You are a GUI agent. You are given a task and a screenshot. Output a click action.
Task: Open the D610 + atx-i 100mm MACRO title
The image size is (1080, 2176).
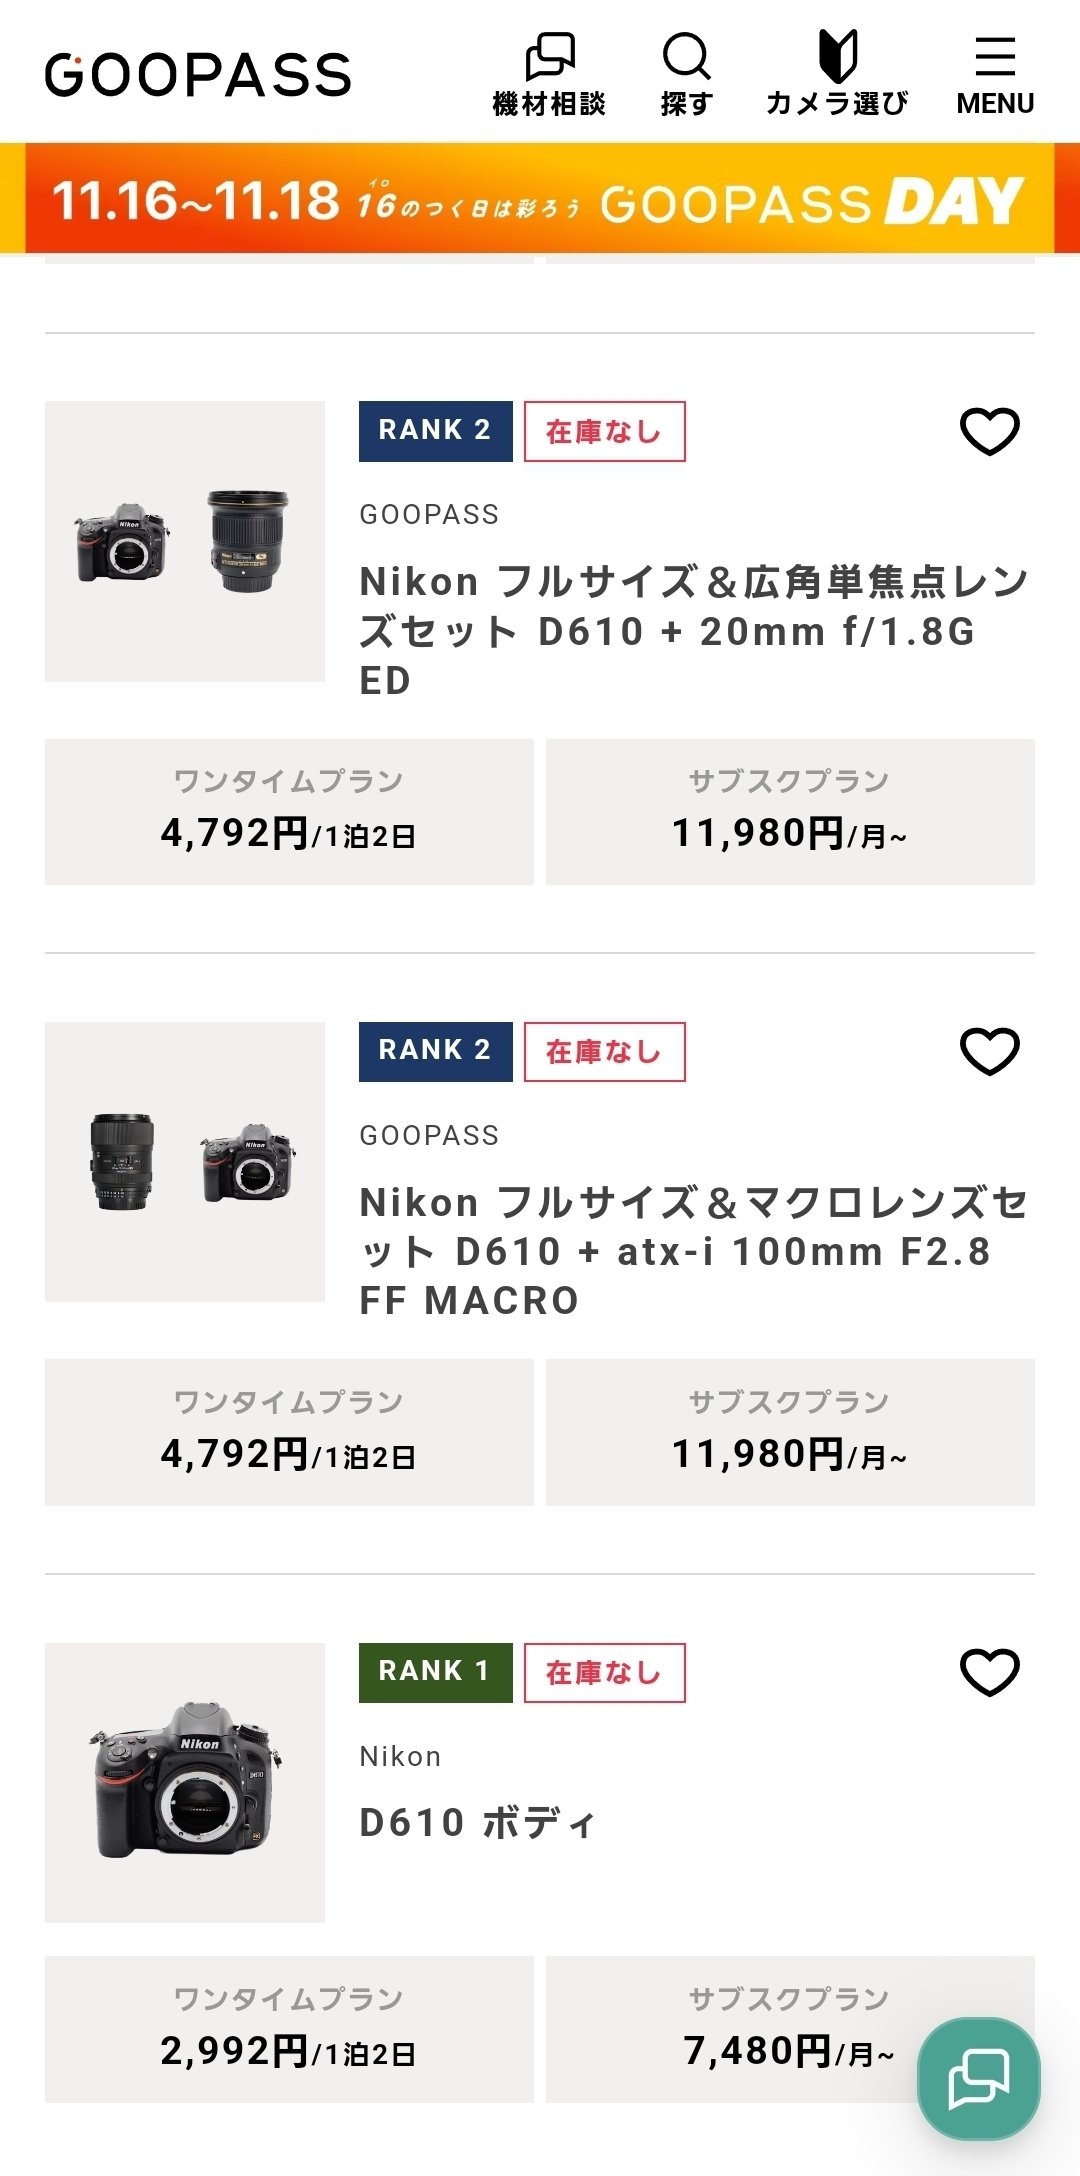(x=690, y=1251)
